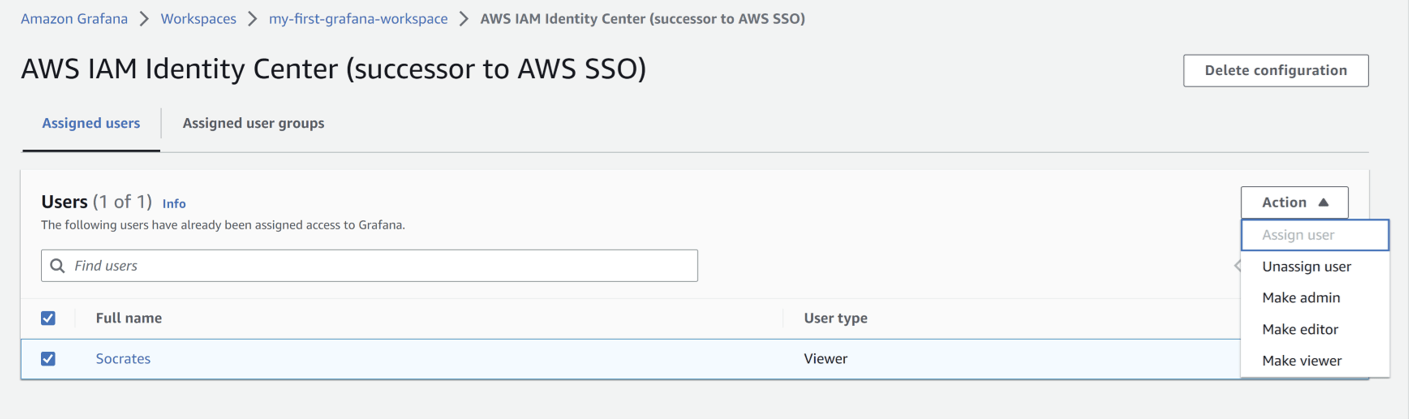Open the Info link next to Users
The width and height of the screenshot is (1409, 419).
coord(174,203)
